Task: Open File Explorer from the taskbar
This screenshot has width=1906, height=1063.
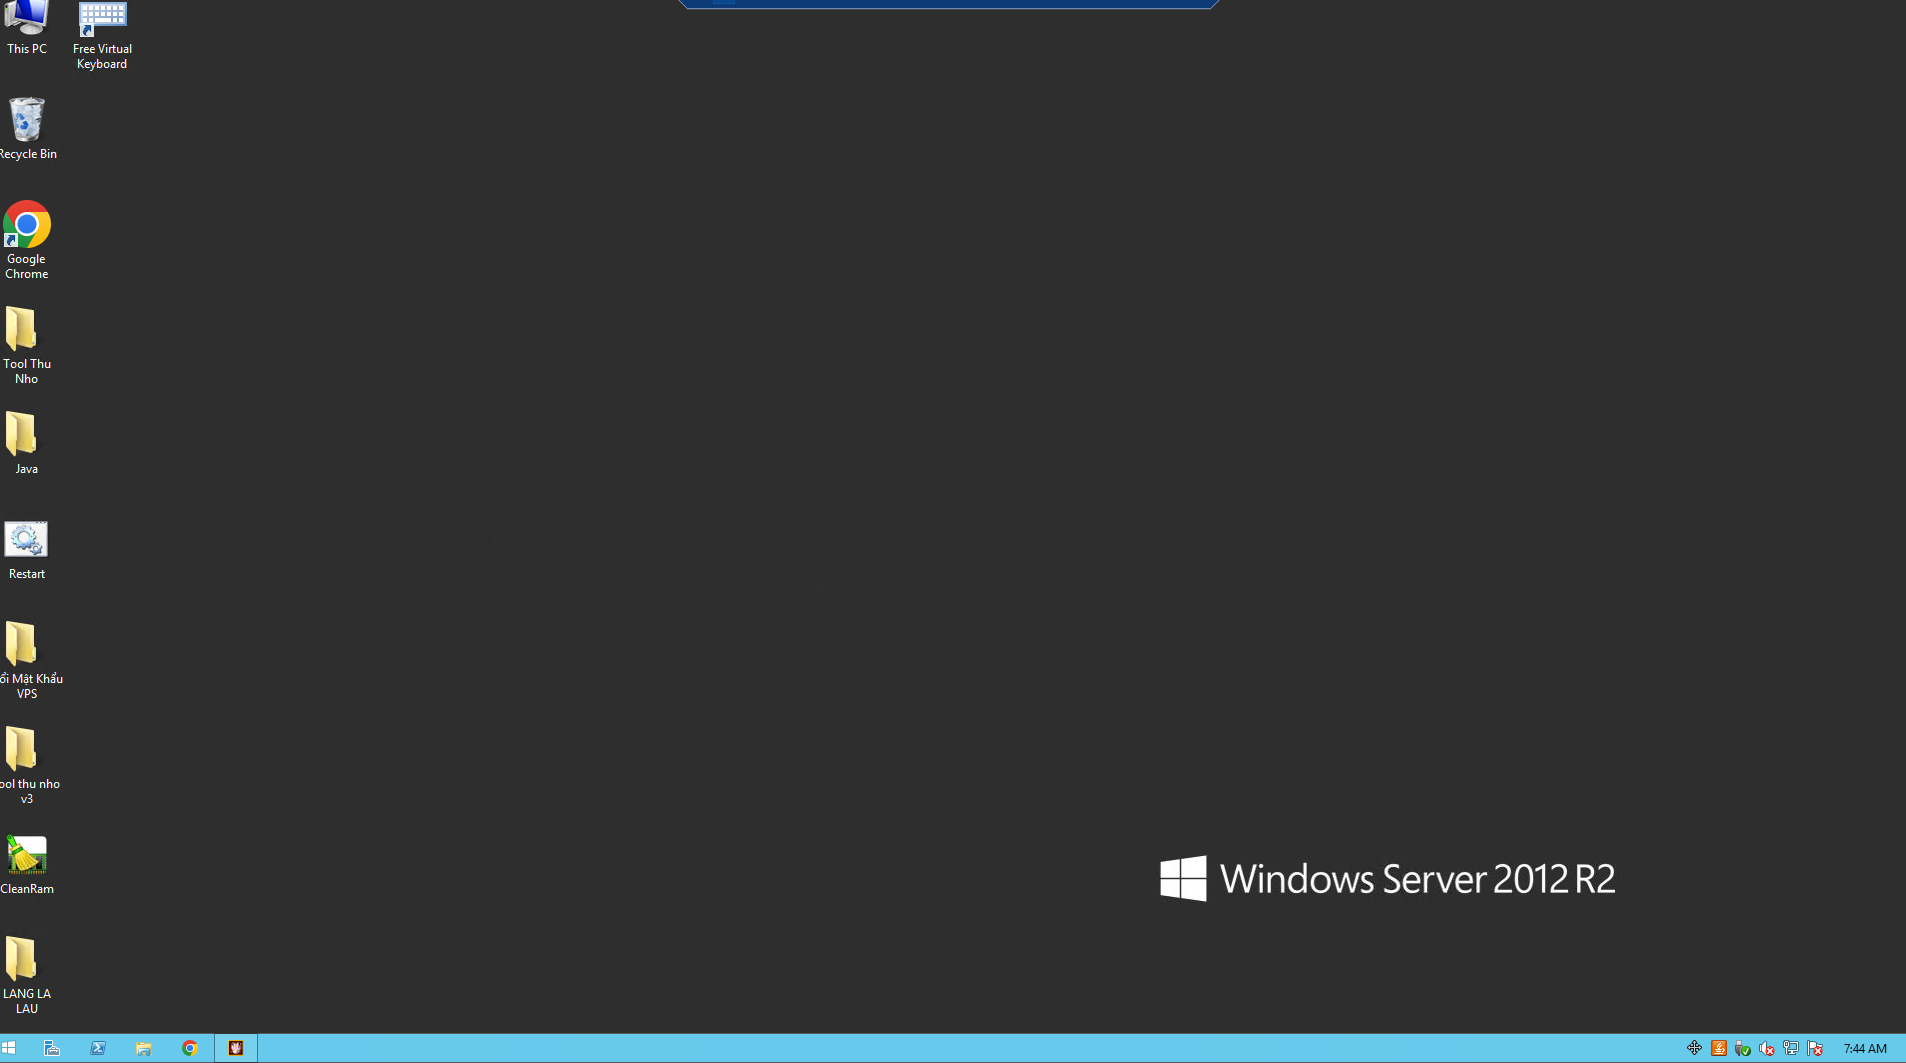Action: pyautogui.click(x=144, y=1048)
